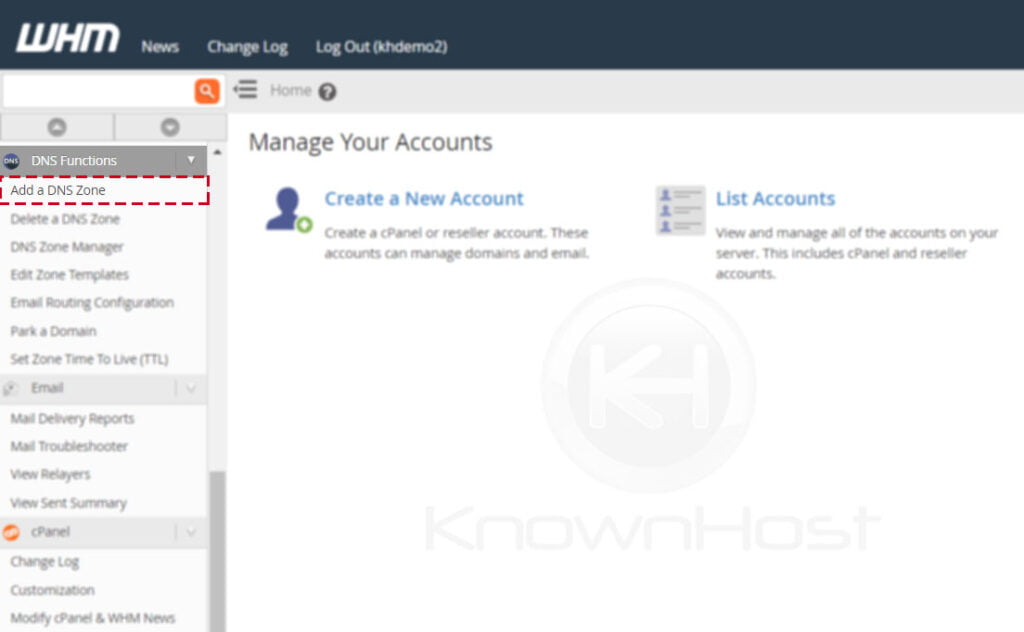Click the List Accounts icon
Viewport: 1024px width, 632px height.
680,210
